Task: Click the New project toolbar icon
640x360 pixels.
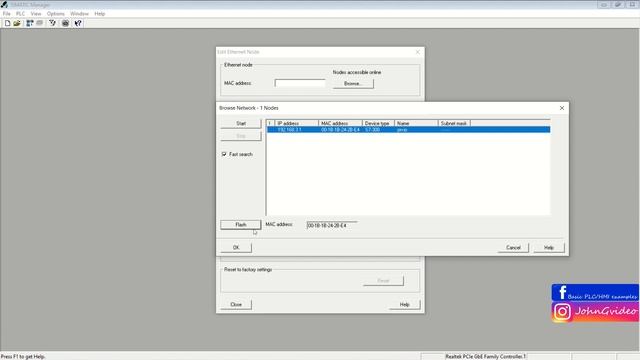Action: tap(7, 23)
